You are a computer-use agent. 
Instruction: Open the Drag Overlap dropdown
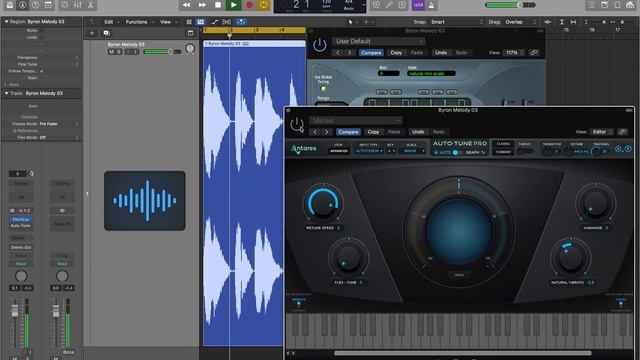point(521,22)
